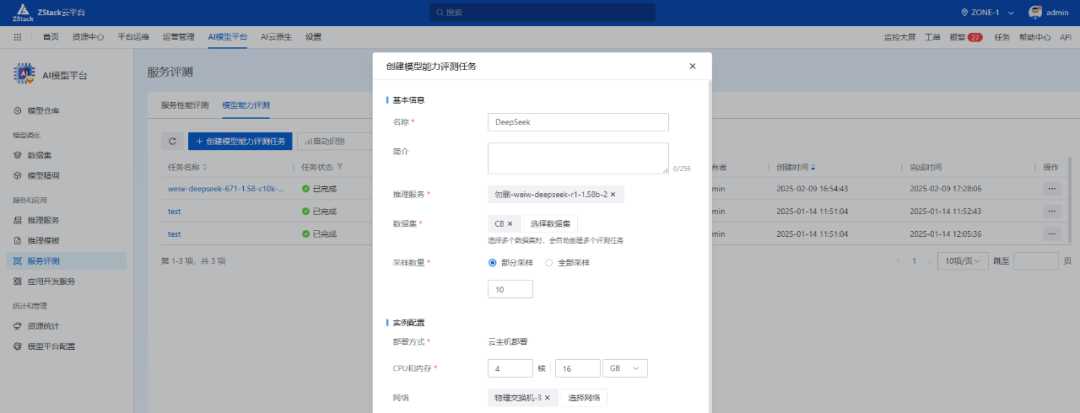Remove the 物理交换机-3 network tag
The height and width of the screenshot is (413, 1080).
[x=547, y=398]
